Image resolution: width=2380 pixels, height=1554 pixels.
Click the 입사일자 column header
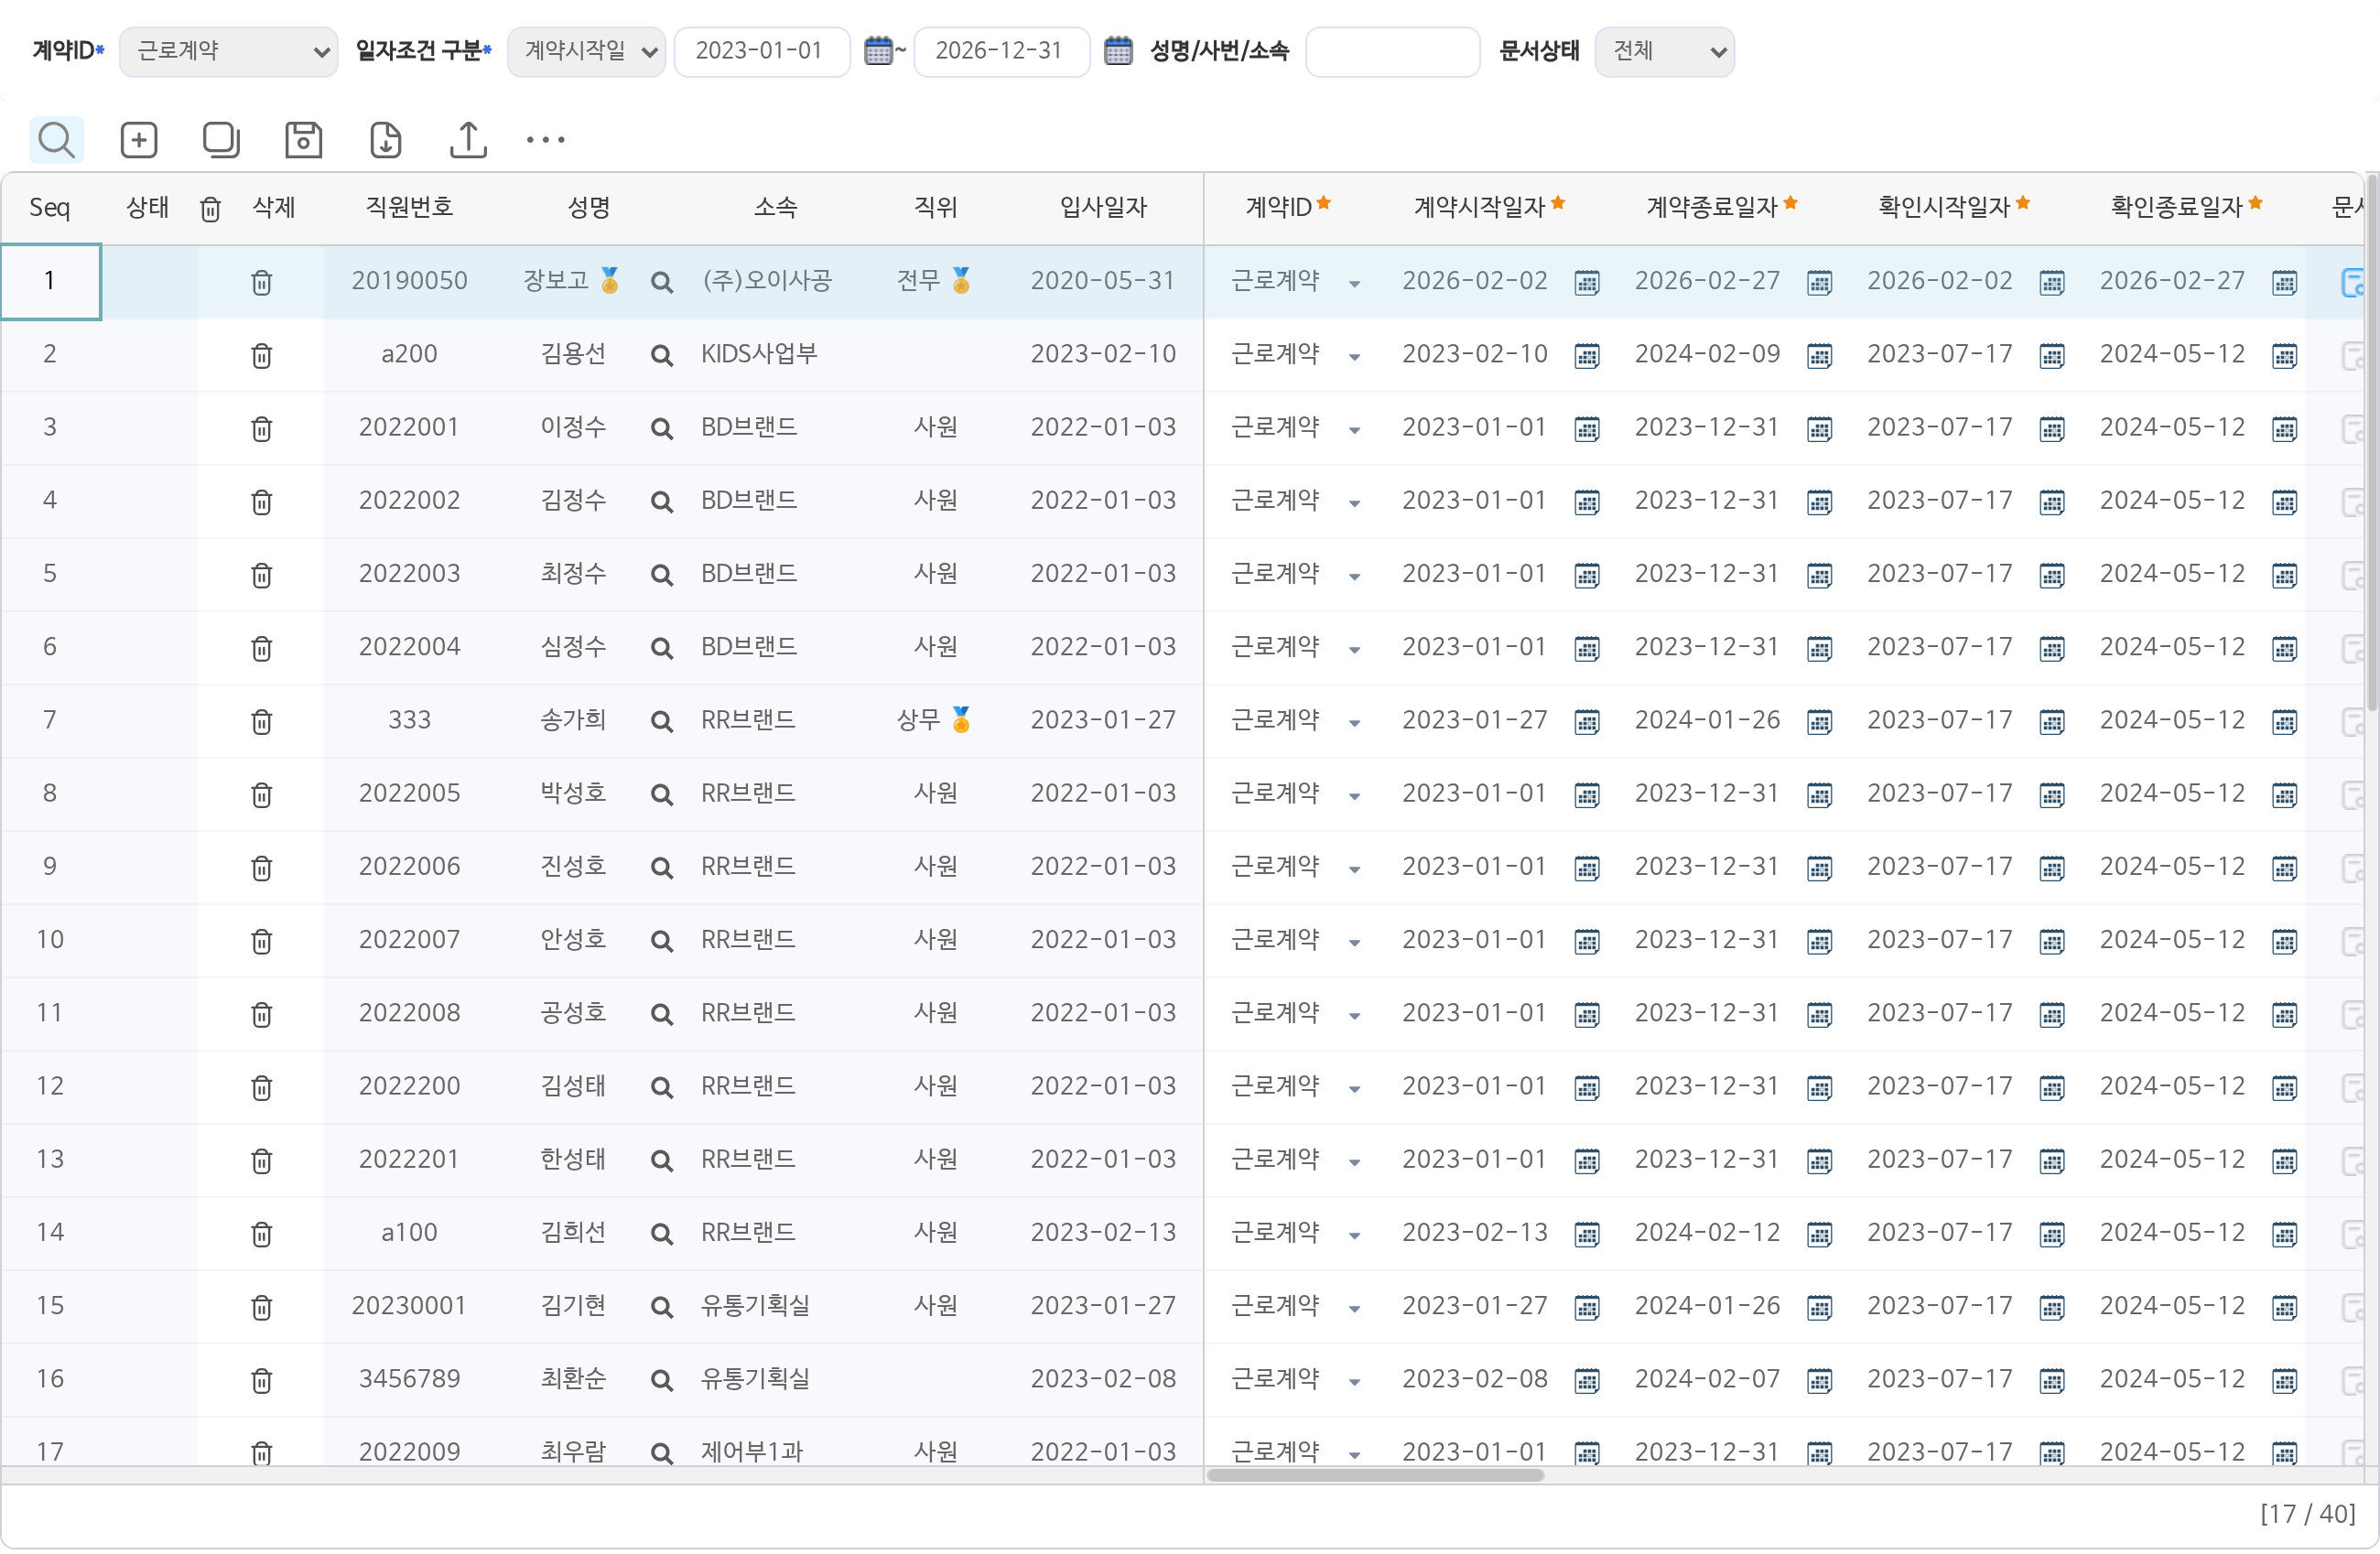point(1103,207)
